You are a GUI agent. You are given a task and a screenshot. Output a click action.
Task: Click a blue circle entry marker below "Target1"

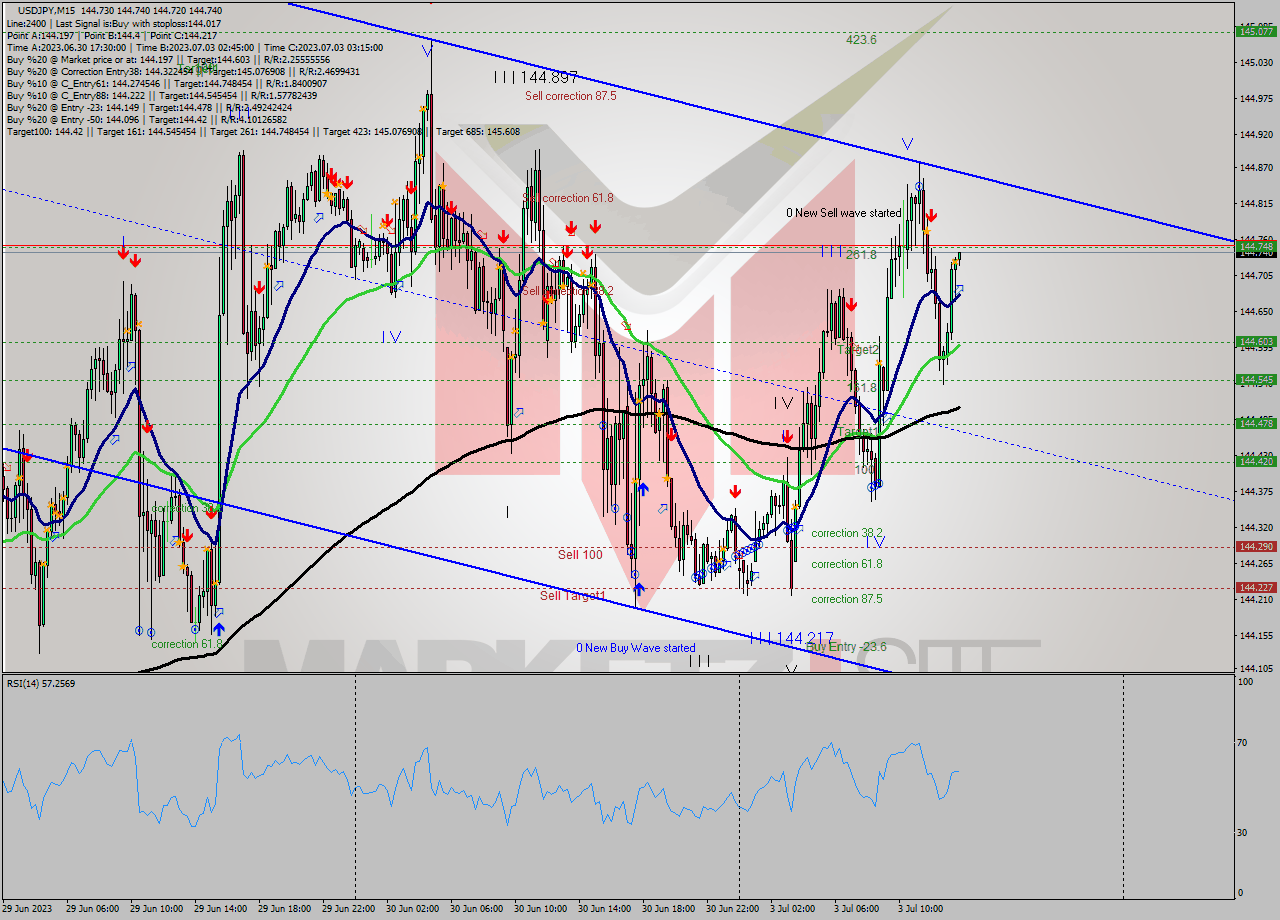point(875,485)
